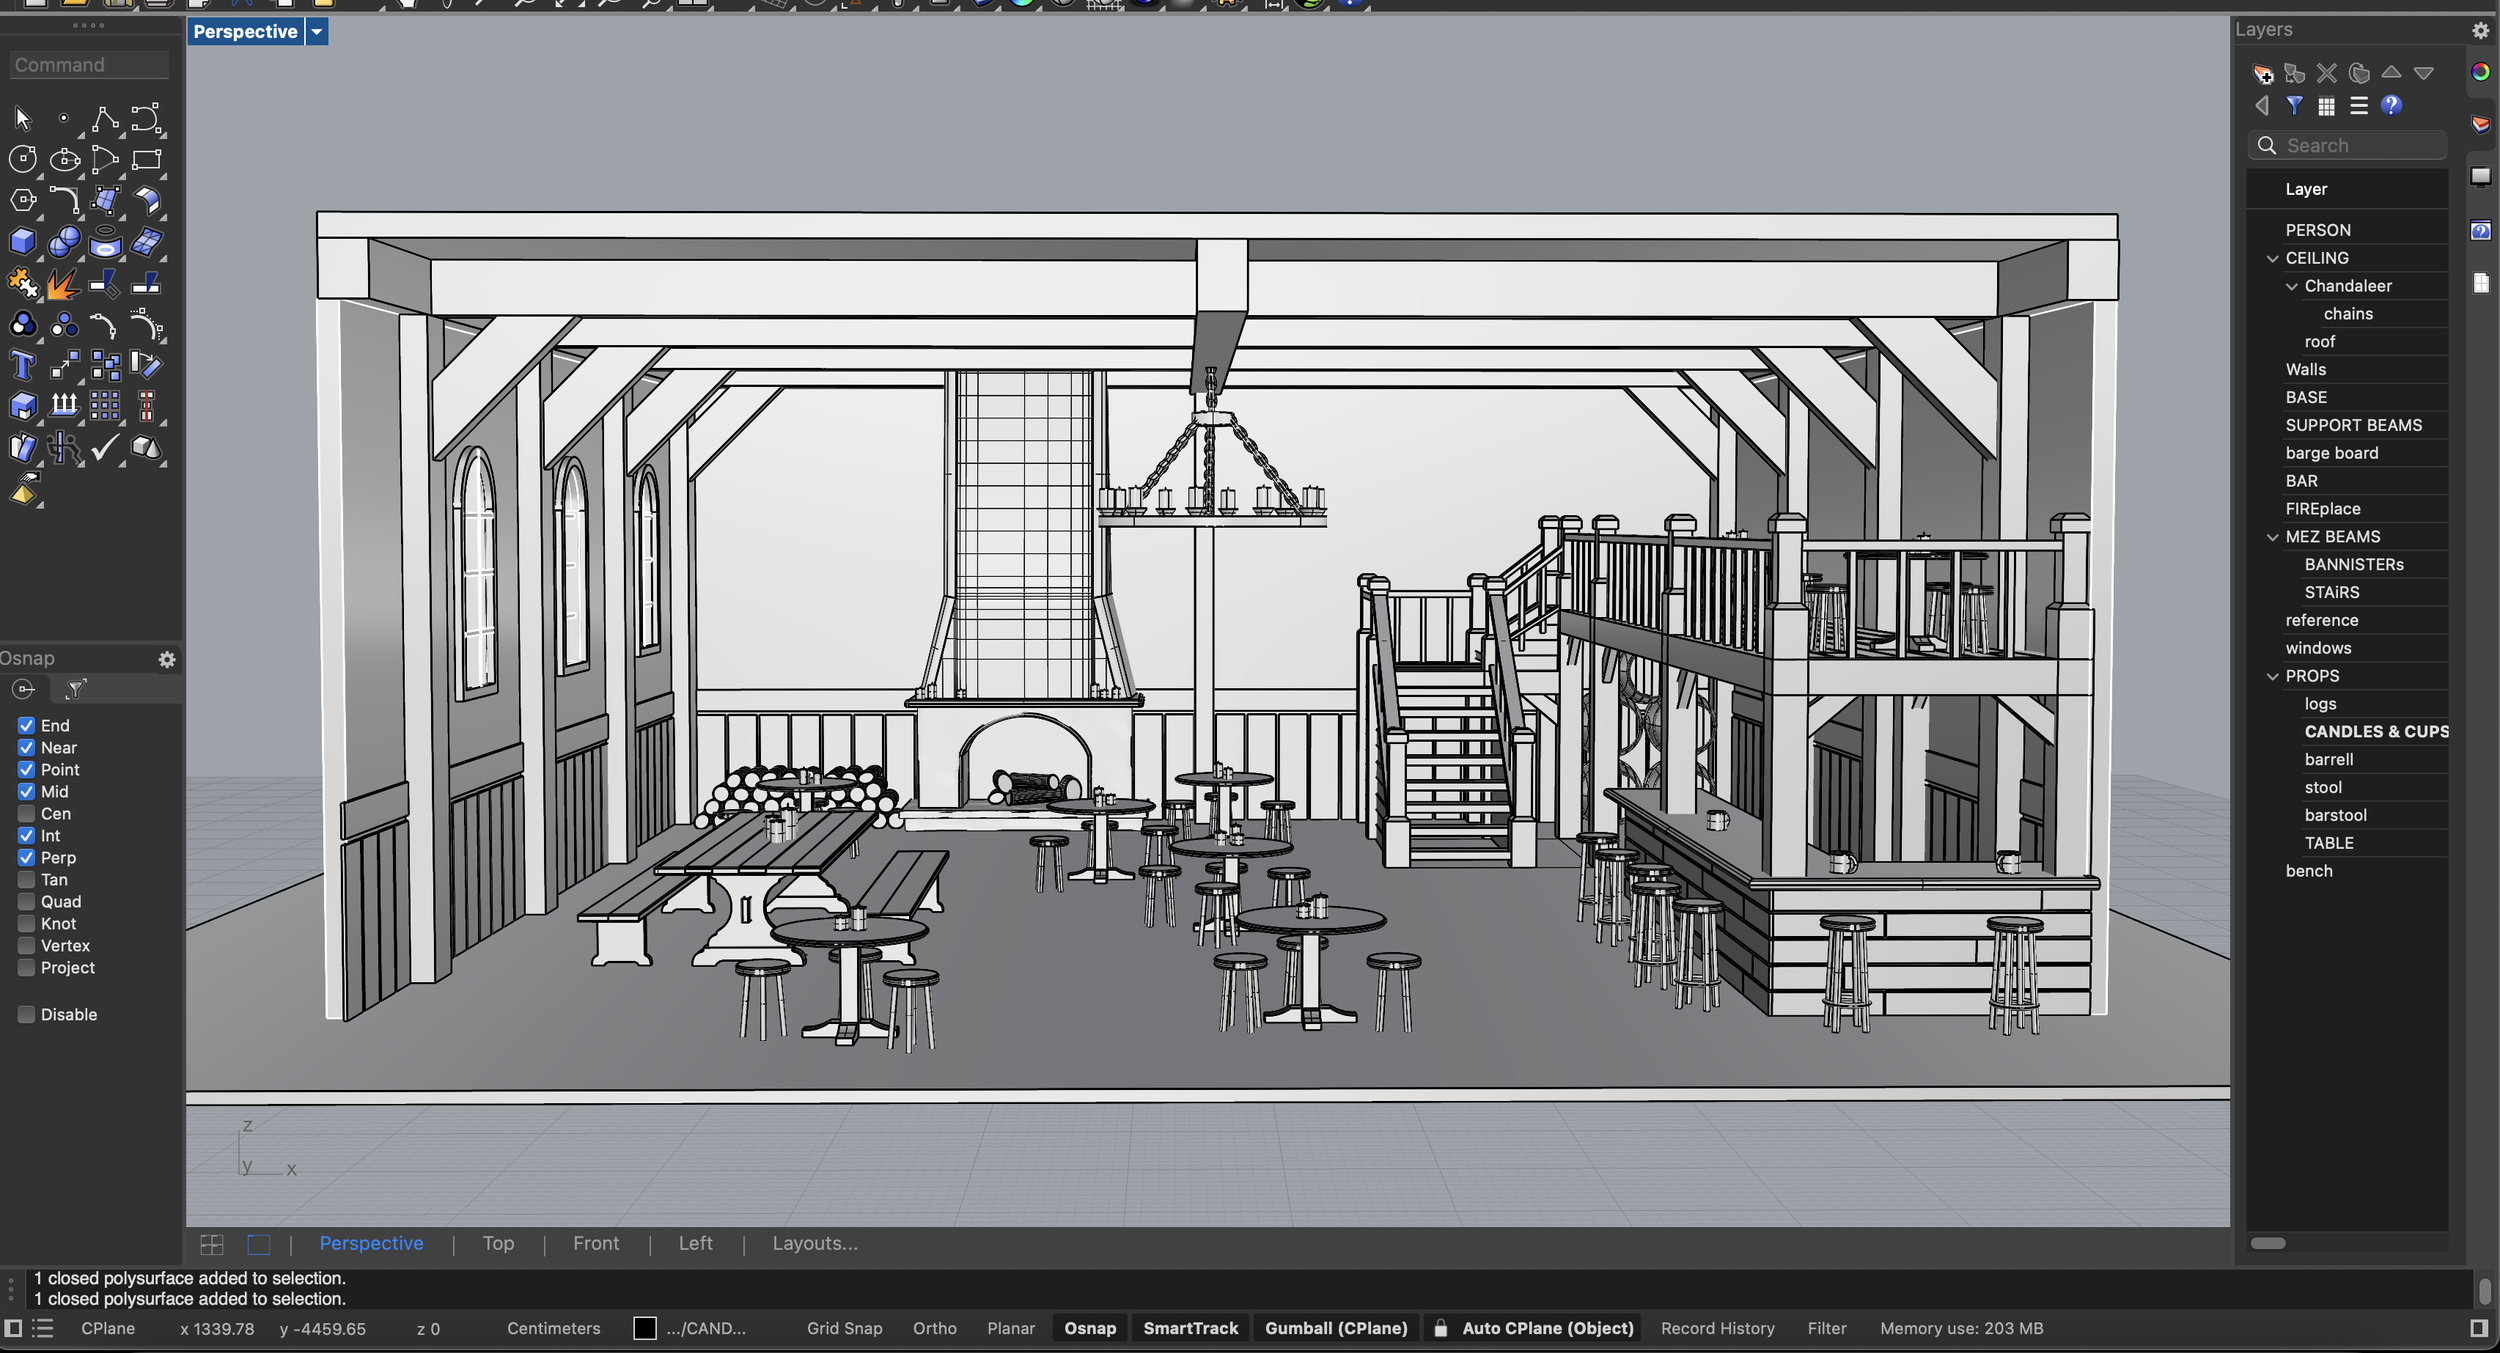The image size is (2500, 1353).
Task: Check the Disable osnap checkbox
Action: [x=26, y=1014]
